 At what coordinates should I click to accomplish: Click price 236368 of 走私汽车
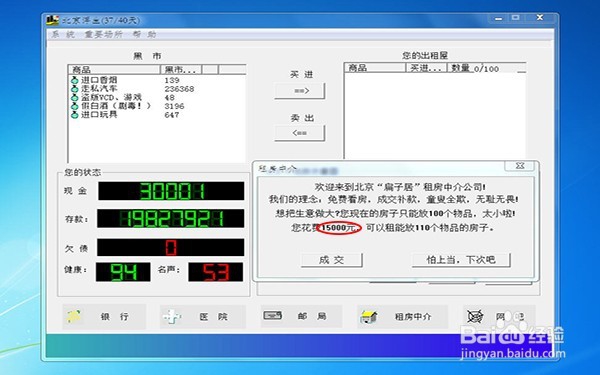[179, 89]
